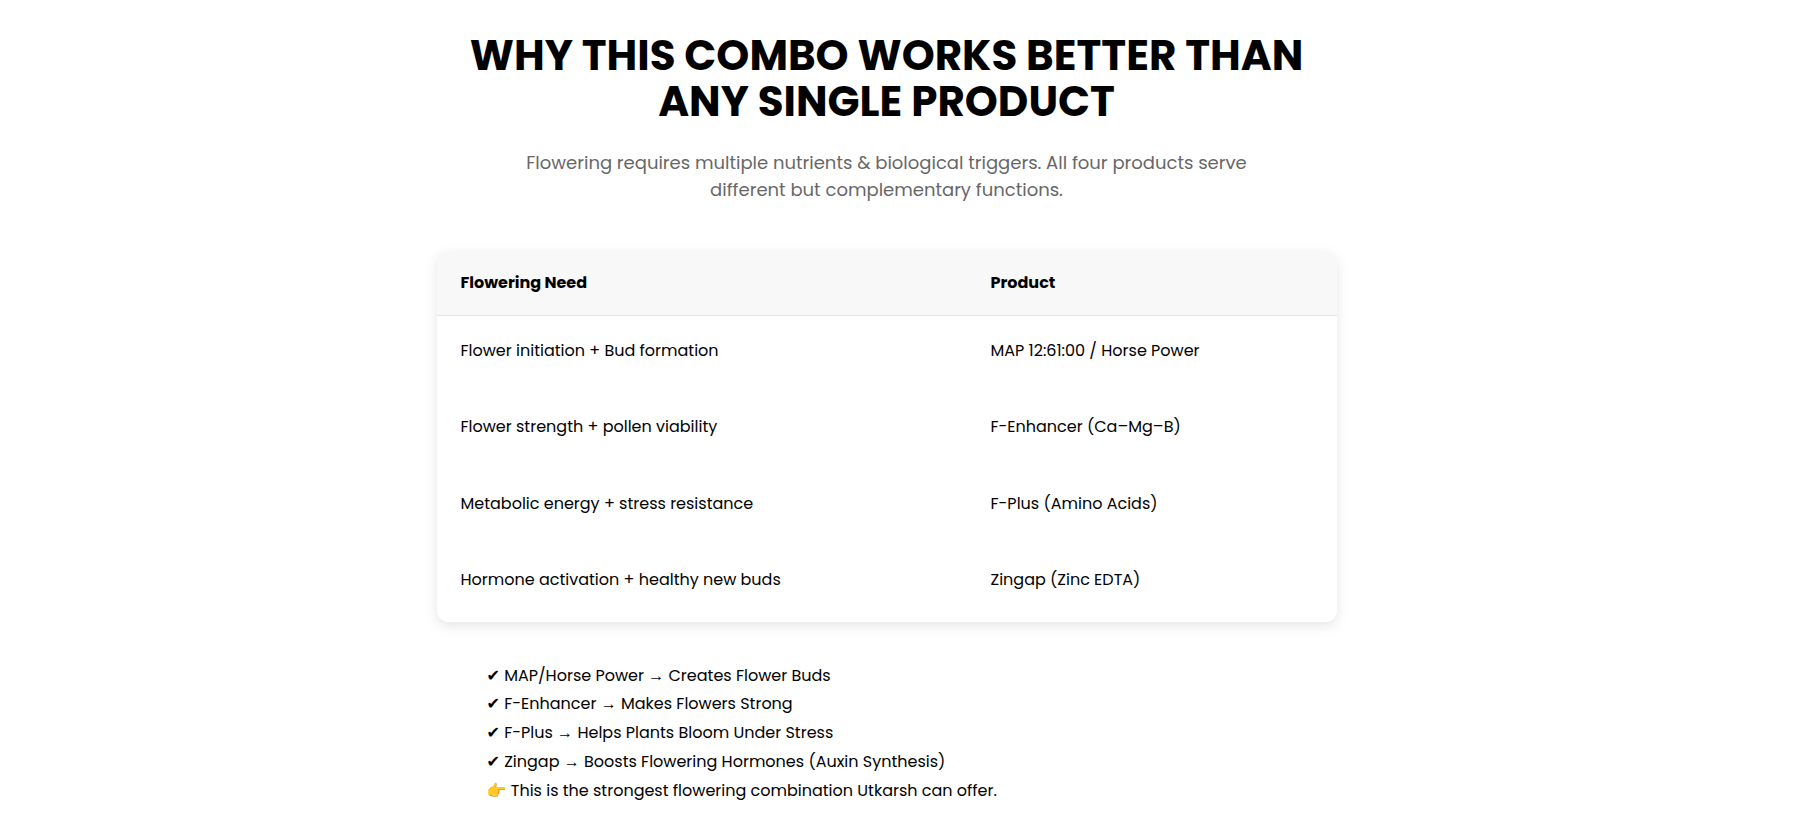Click the pointing hand emoji icon
Viewport: 1797px width, 835px height.
tap(496, 791)
